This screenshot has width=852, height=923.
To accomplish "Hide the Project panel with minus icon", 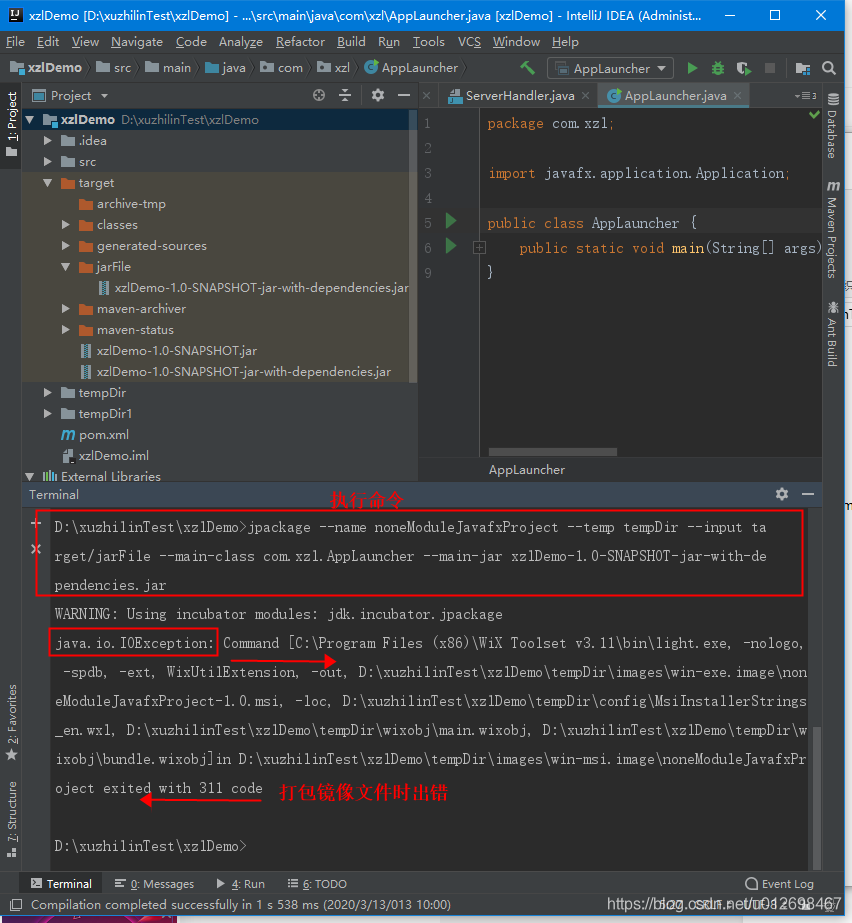I will click(404, 95).
